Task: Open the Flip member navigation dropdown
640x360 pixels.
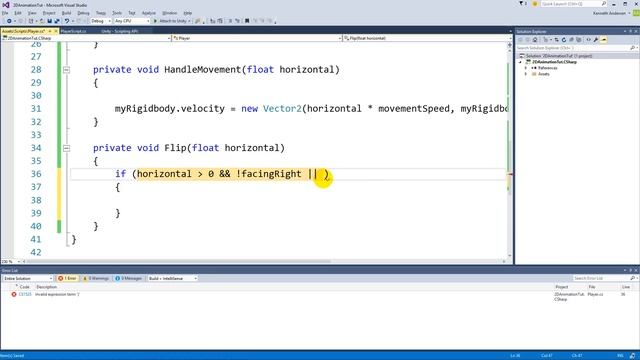Action: coord(427,38)
